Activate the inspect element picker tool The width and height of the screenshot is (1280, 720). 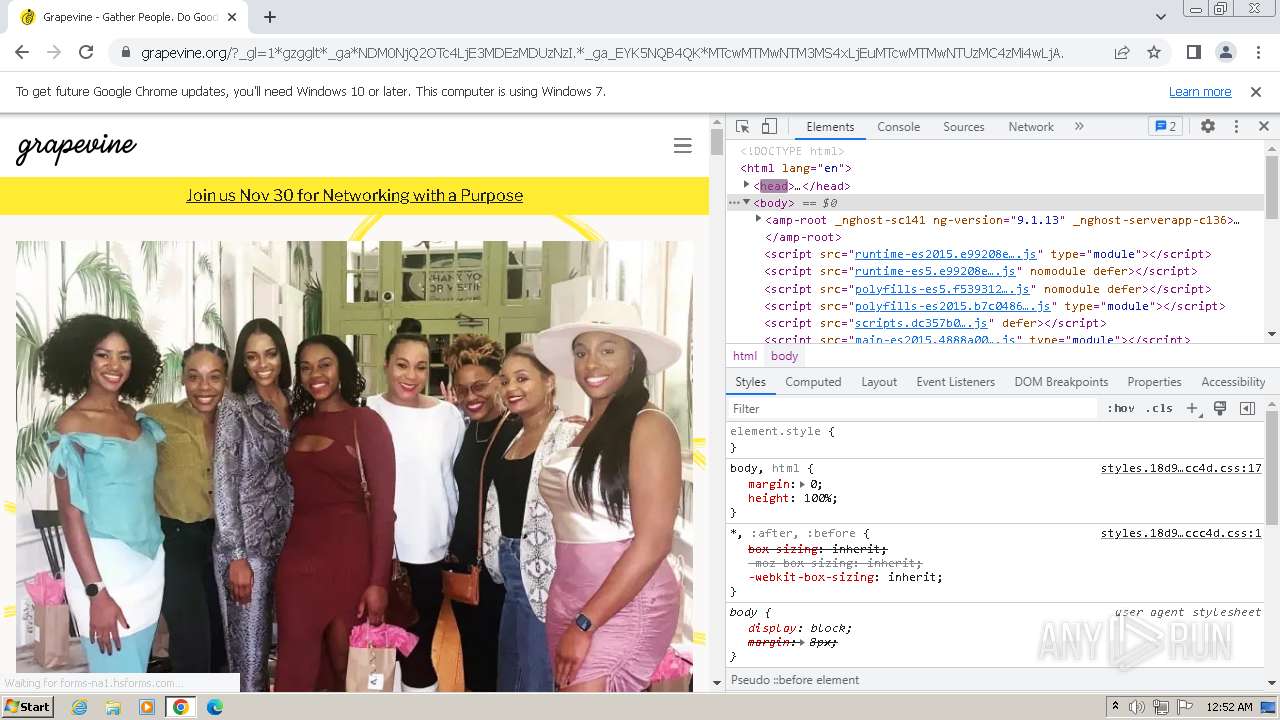742,127
